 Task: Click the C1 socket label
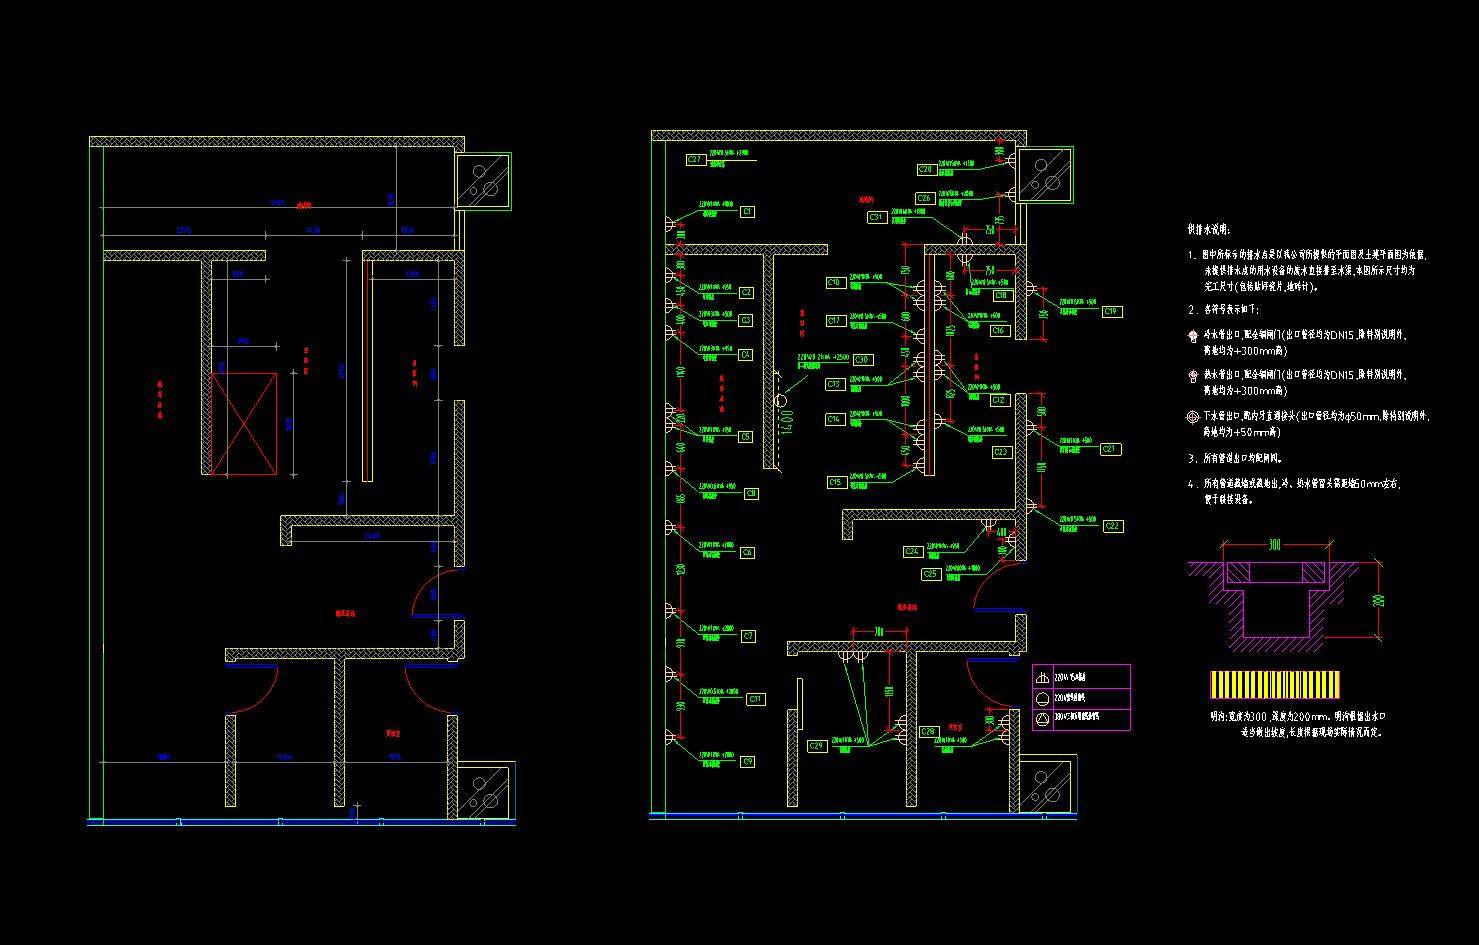[x=747, y=212]
